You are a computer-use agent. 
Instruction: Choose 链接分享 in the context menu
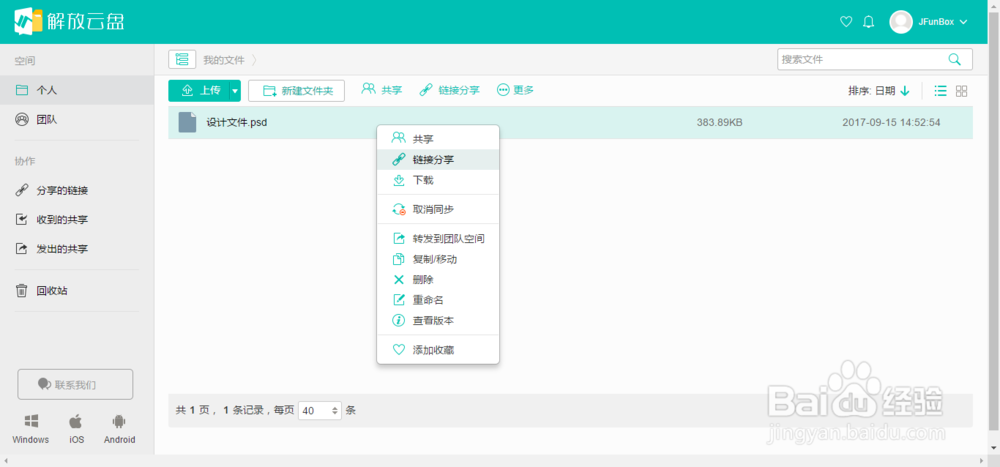(438, 159)
